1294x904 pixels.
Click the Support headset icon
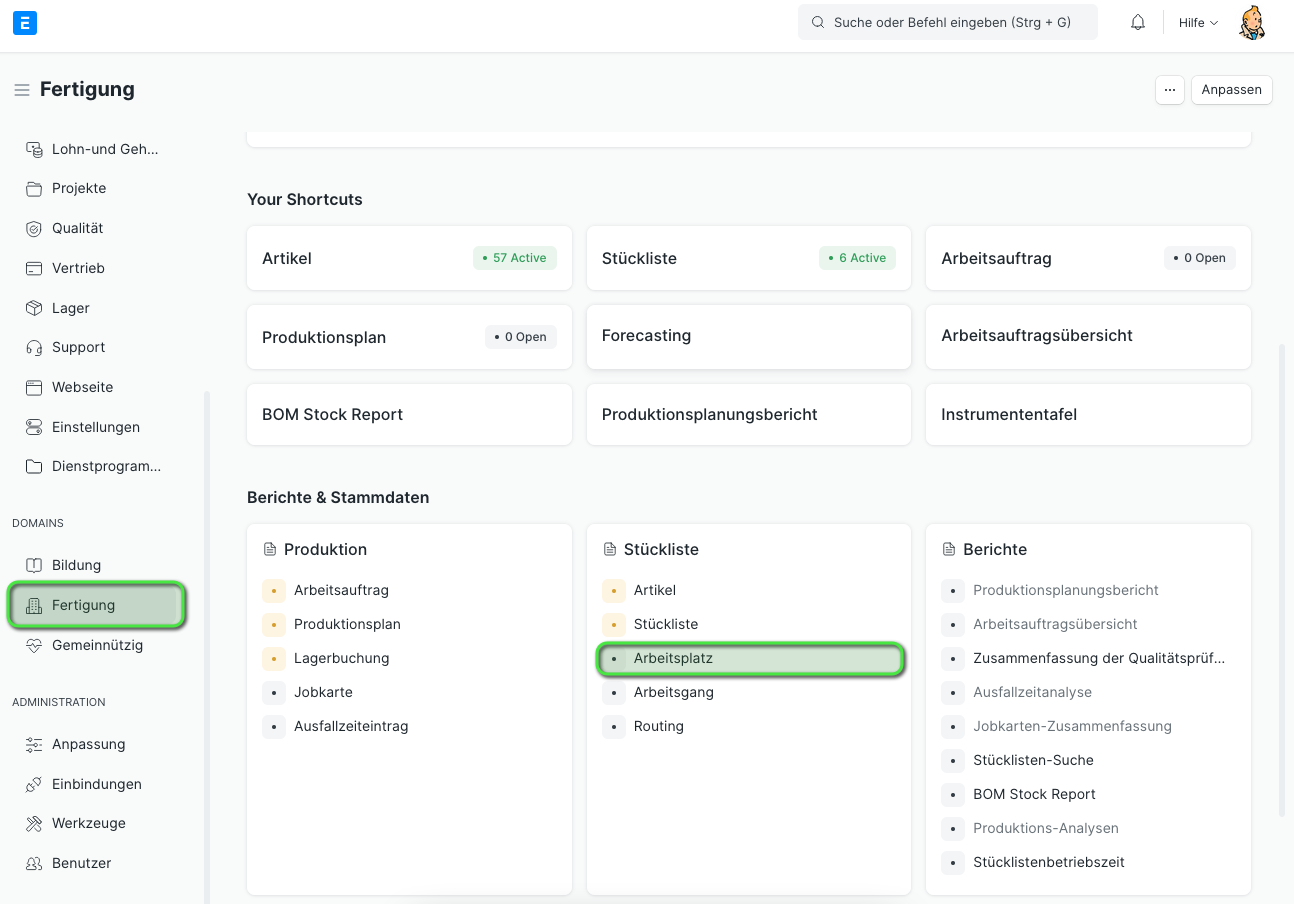click(34, 347)
